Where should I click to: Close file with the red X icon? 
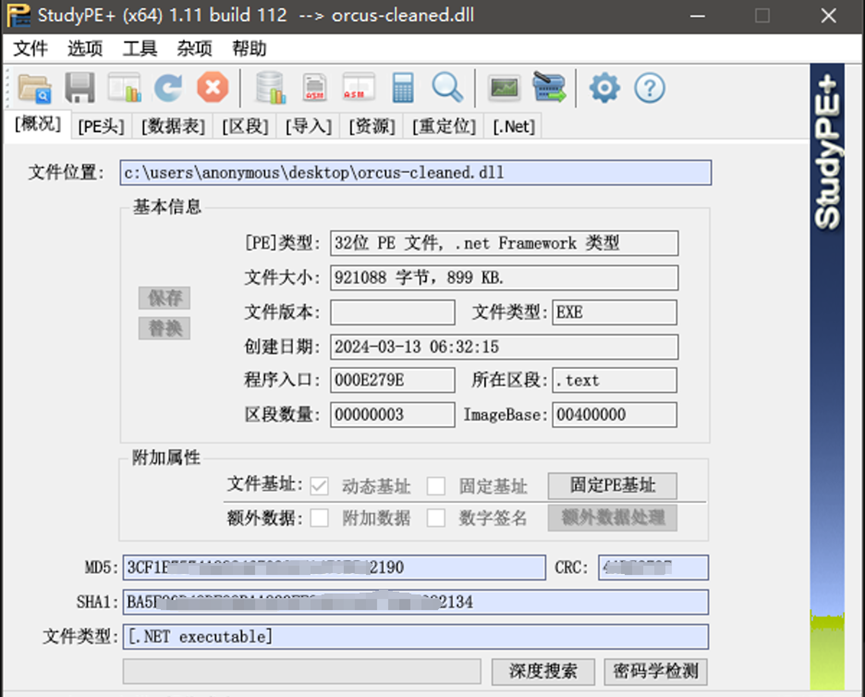[213, 87]
